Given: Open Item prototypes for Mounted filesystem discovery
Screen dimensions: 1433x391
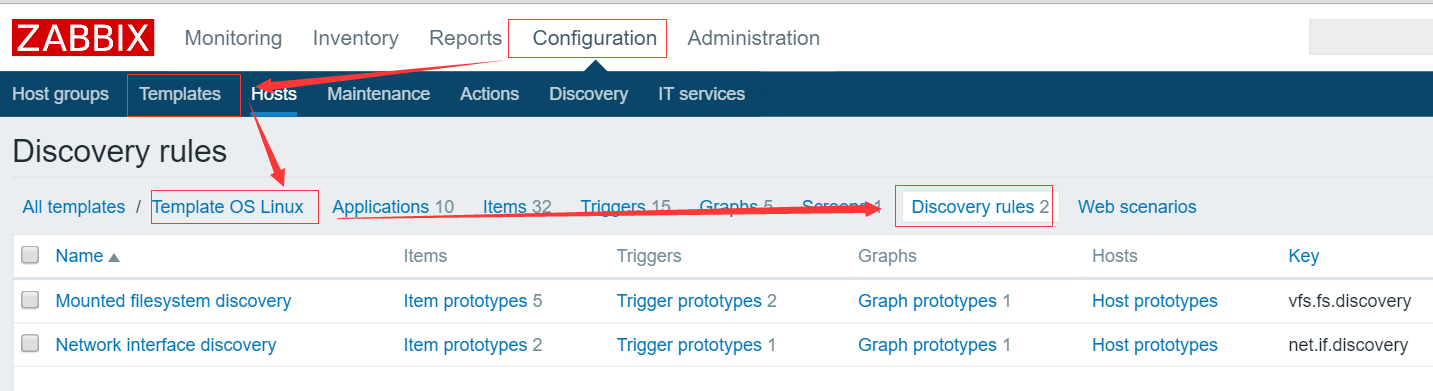Looking at the screenshot, I should click(465, 301).
